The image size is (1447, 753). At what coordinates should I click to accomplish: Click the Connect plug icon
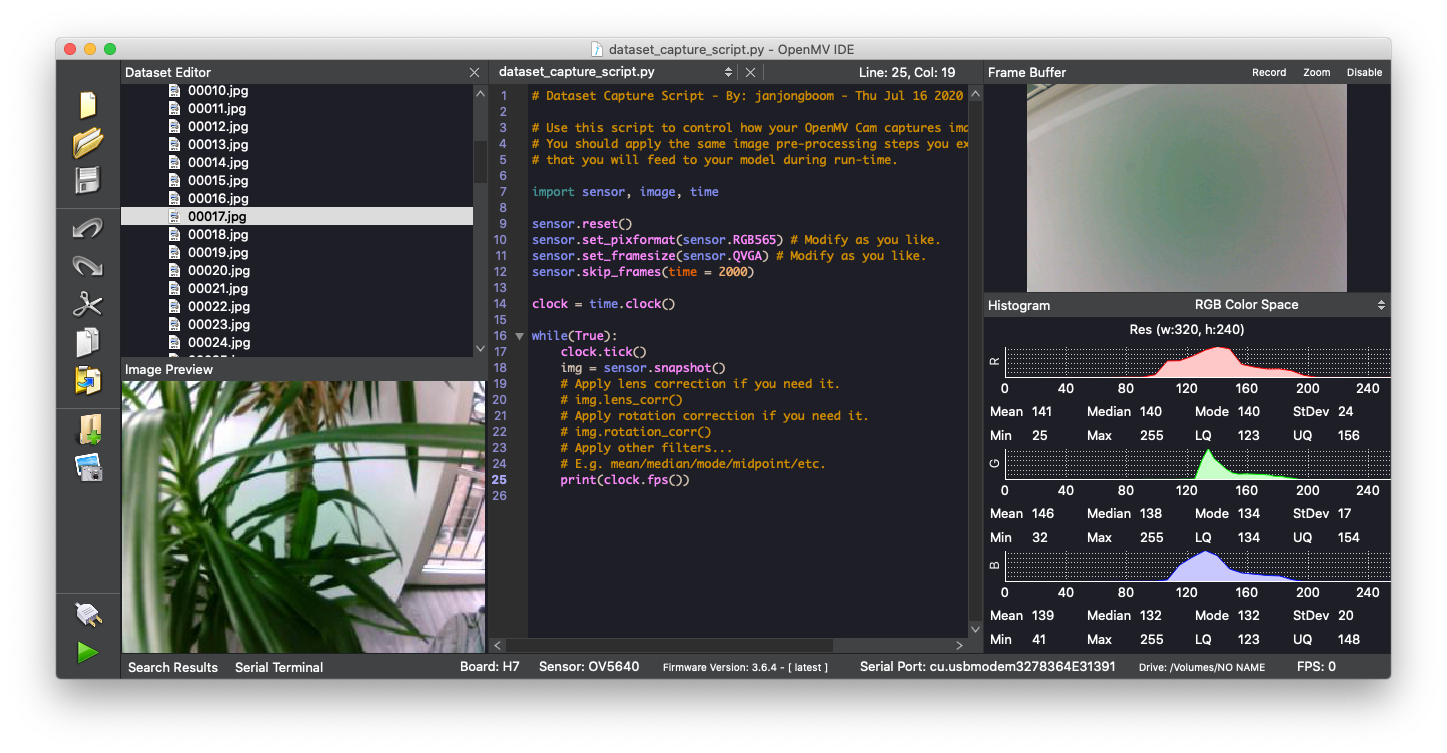[x=88, y=614]
